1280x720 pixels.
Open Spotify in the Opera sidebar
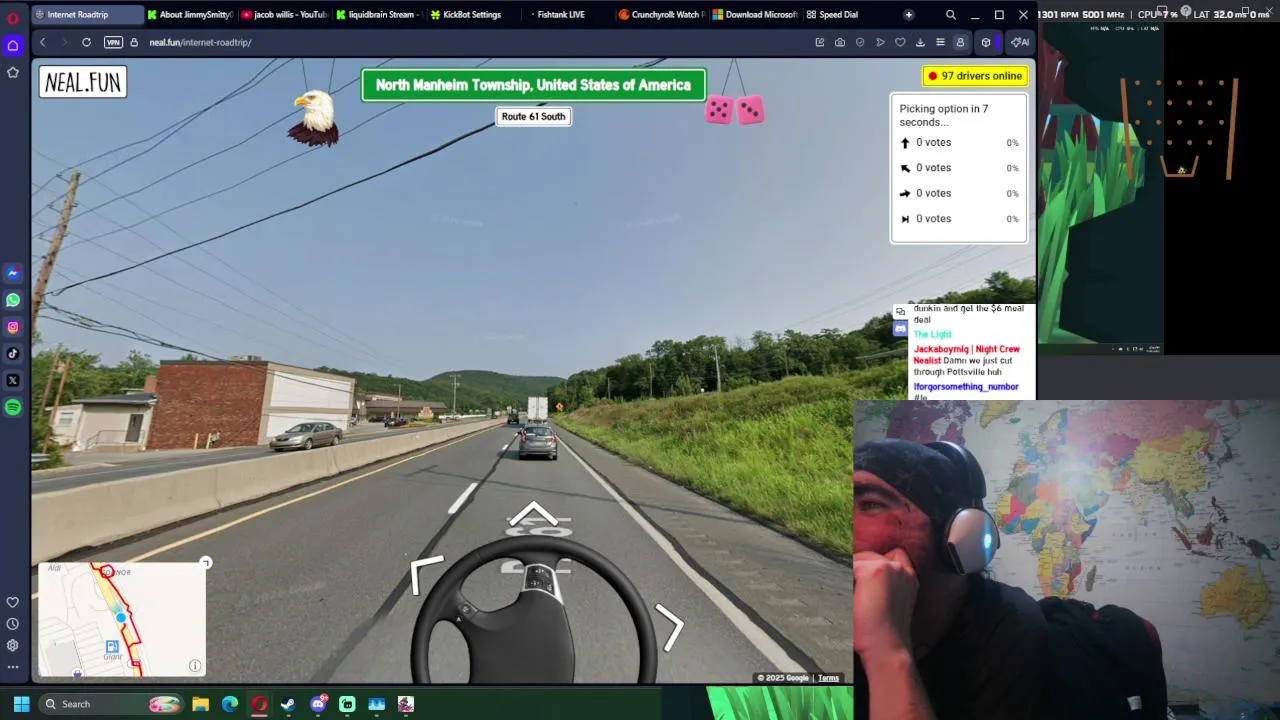pos(13,407)
